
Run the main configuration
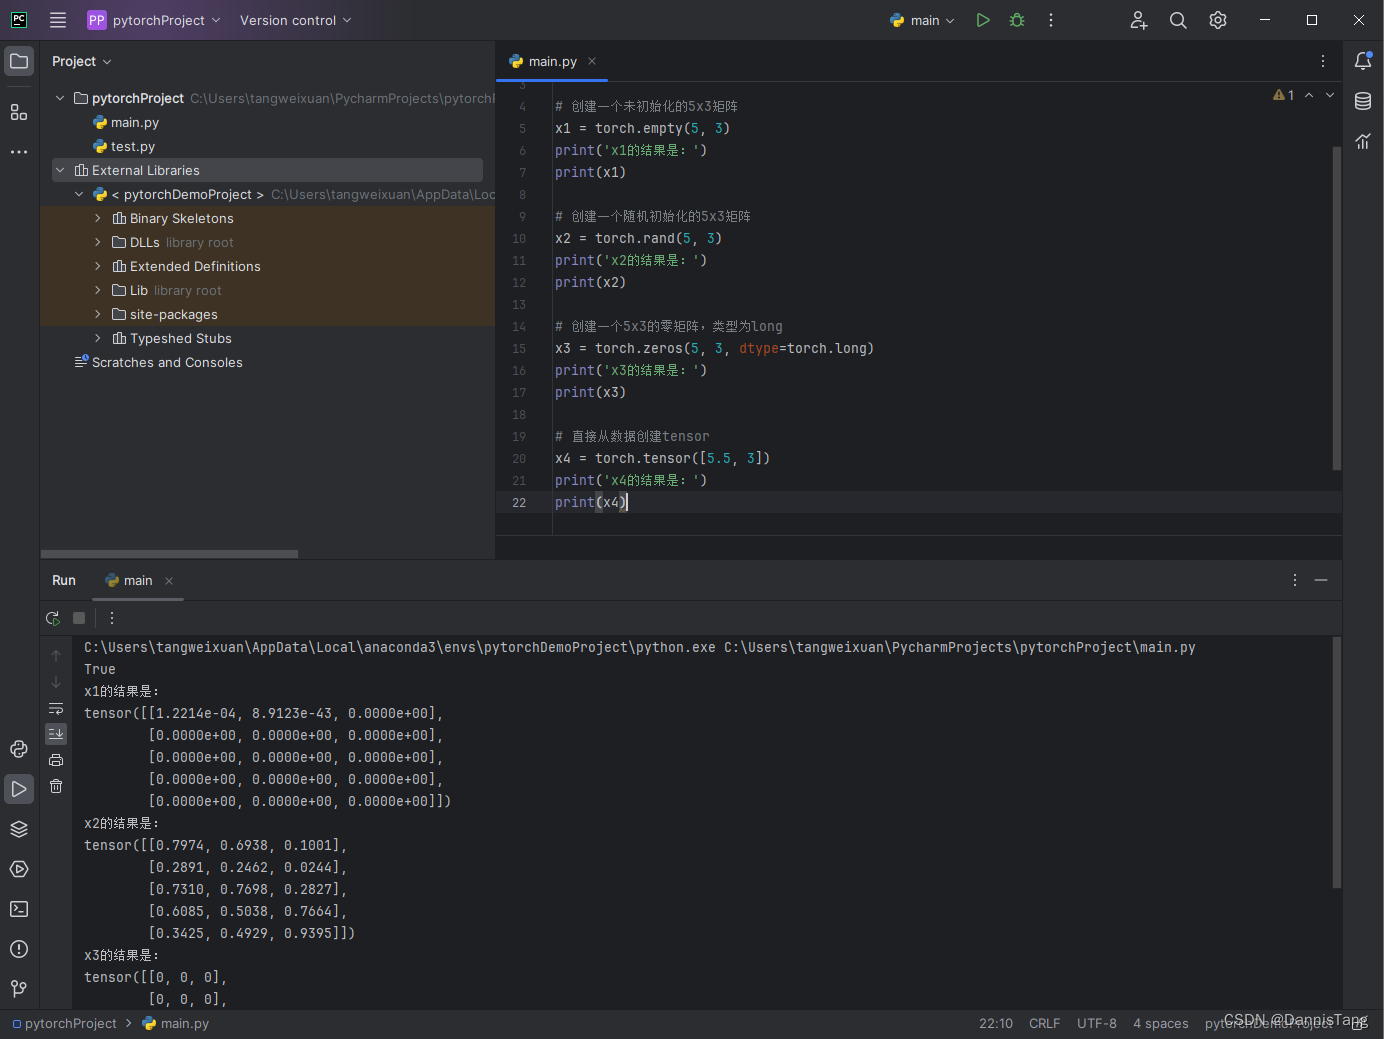tap(983, 20)
